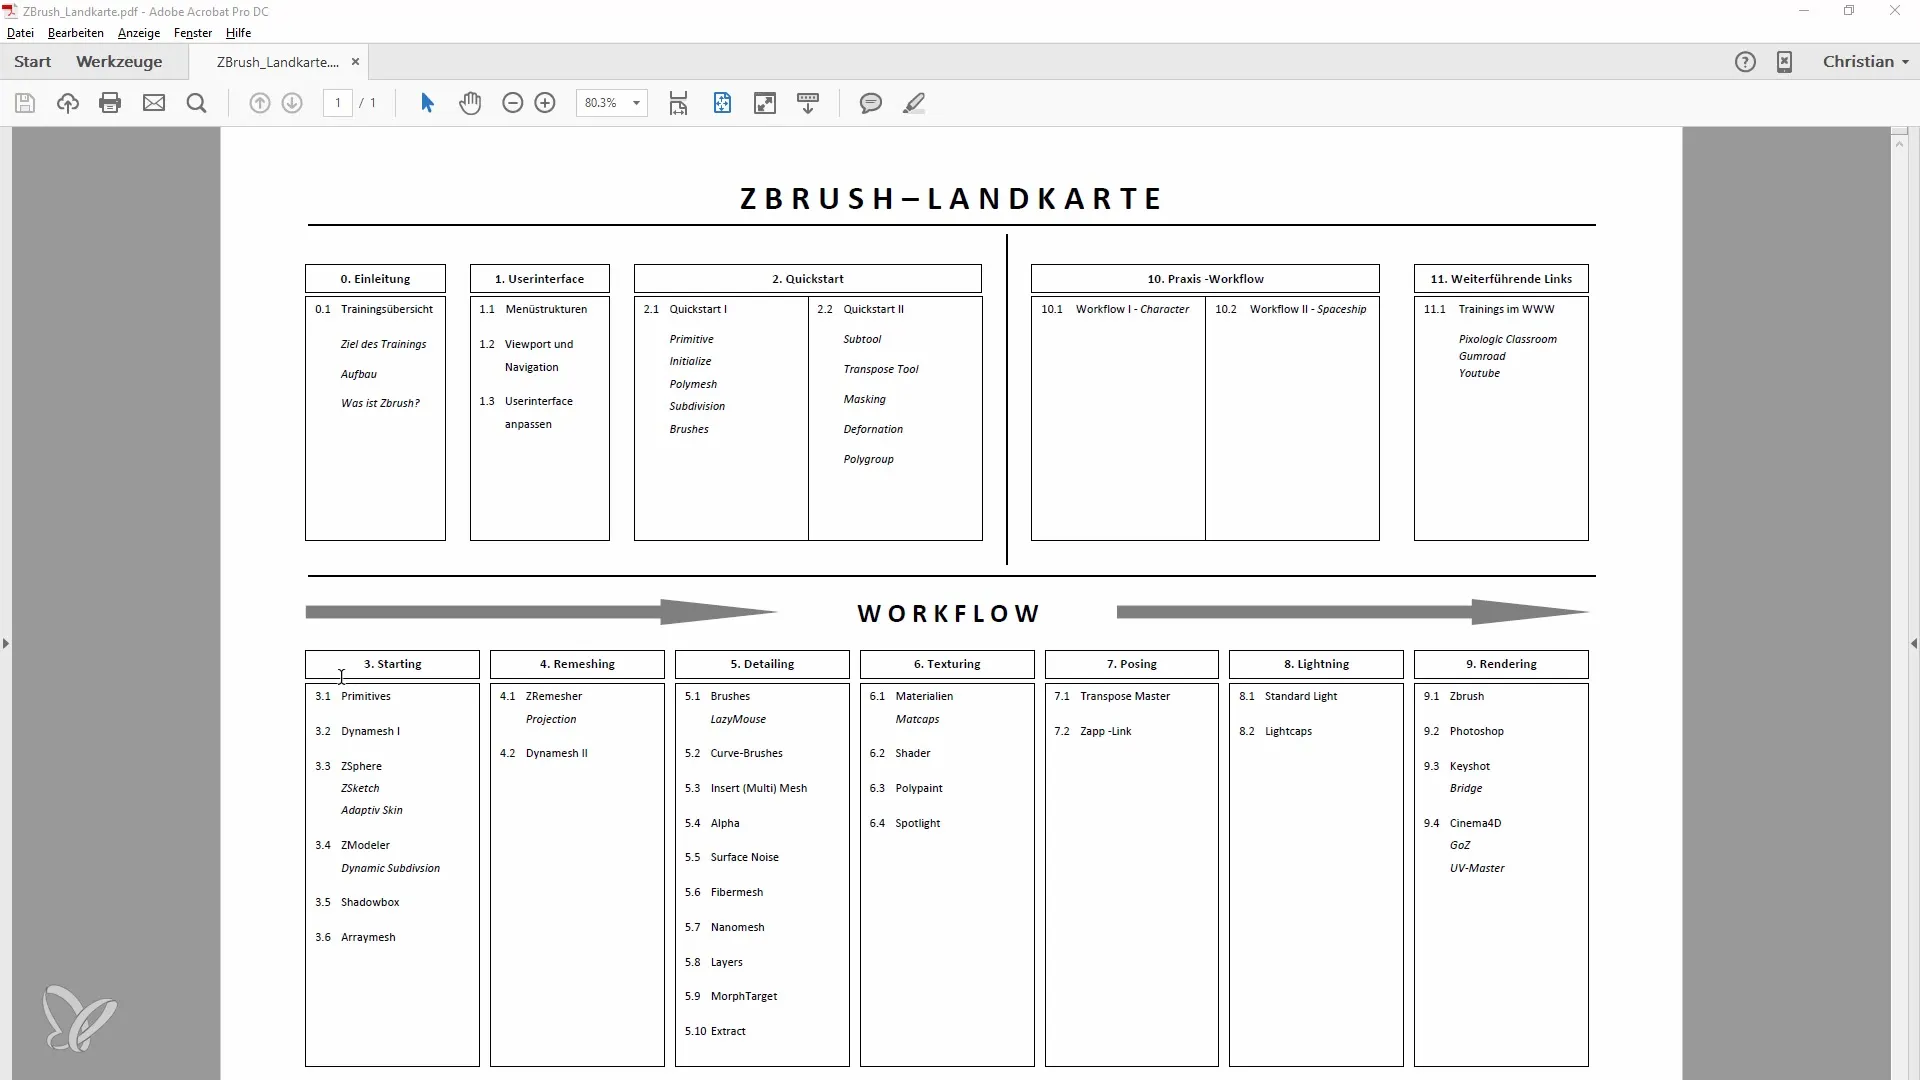
Task: Click the Start tab
Action: 32,61
